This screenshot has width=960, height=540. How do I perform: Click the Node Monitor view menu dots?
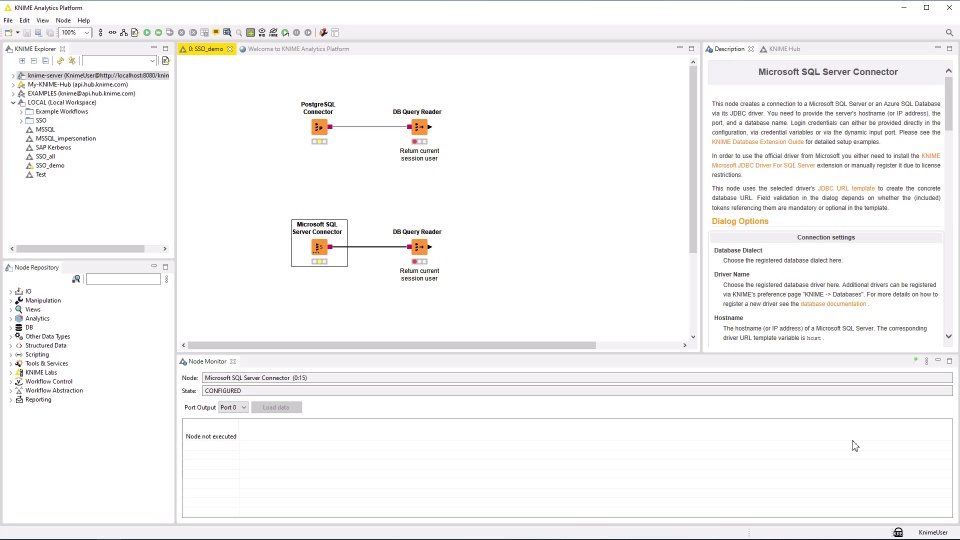coord(926,361)
